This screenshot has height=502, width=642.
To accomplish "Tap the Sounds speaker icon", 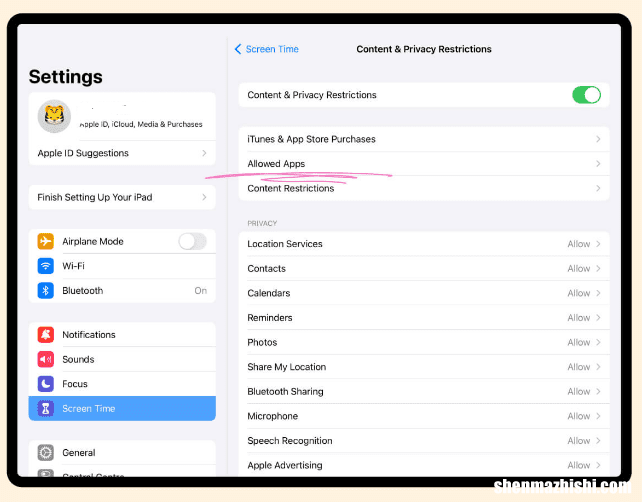I will [x=45, y=359].
